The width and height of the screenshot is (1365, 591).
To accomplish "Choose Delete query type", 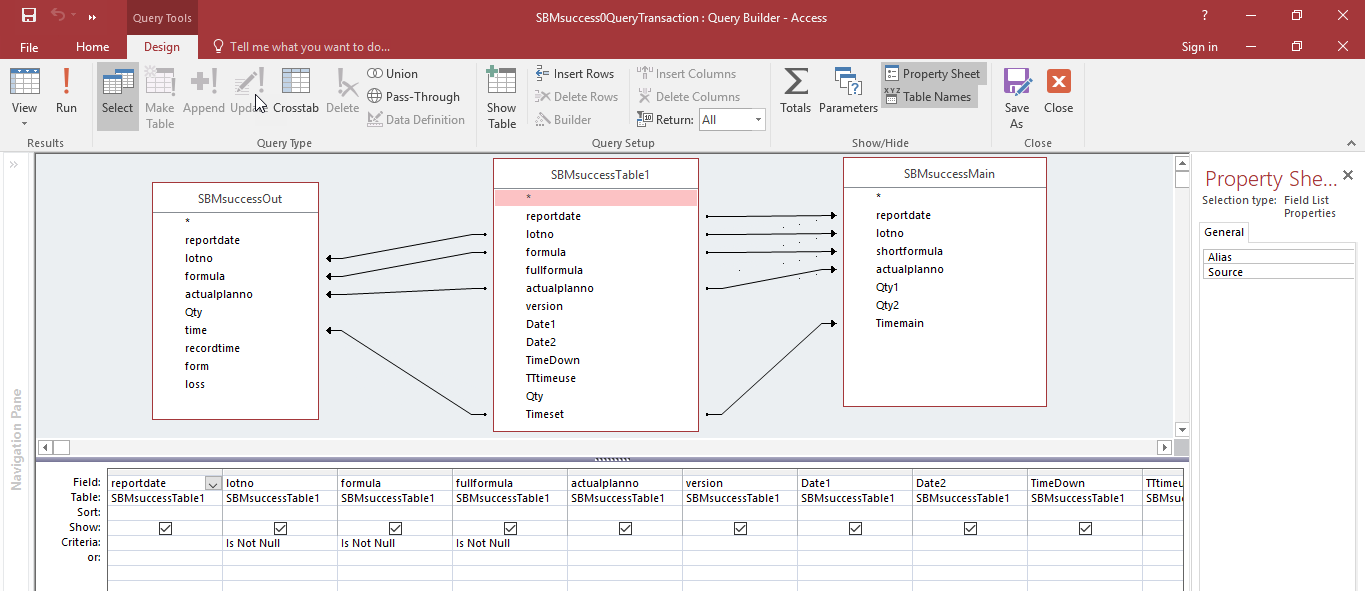I will (x=343, y=91).
